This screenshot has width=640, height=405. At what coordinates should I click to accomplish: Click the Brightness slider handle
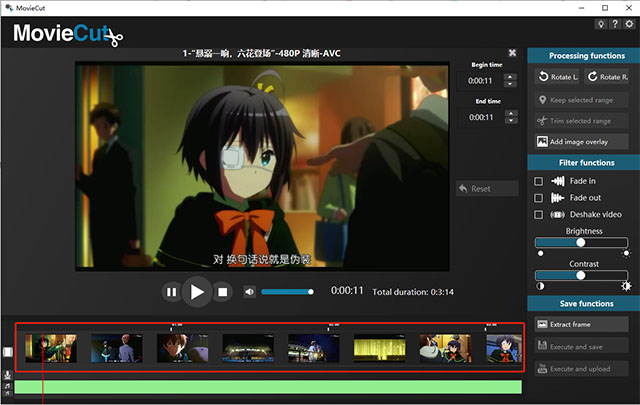[580, 242]
